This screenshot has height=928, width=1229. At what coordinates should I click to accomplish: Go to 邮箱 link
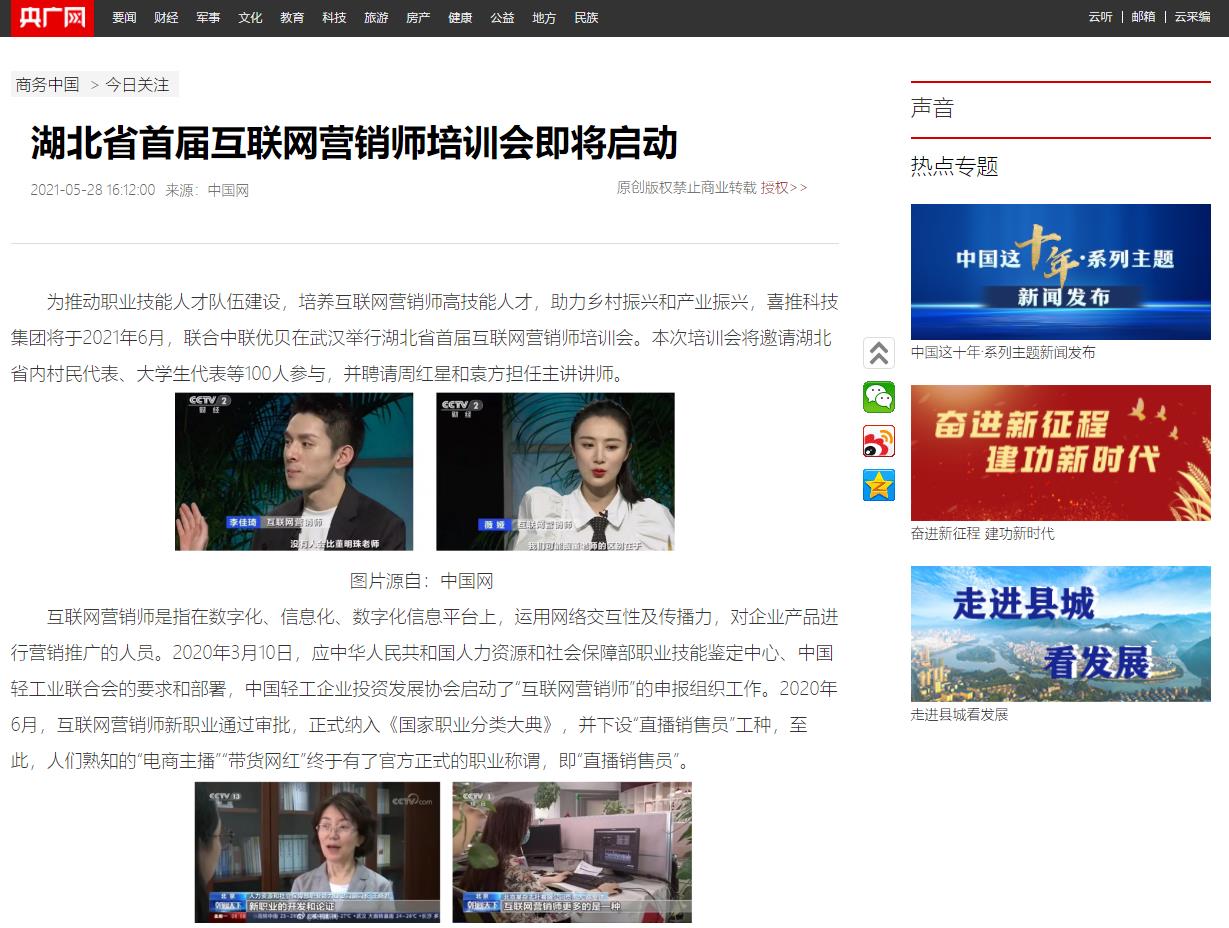(1143, 17)
